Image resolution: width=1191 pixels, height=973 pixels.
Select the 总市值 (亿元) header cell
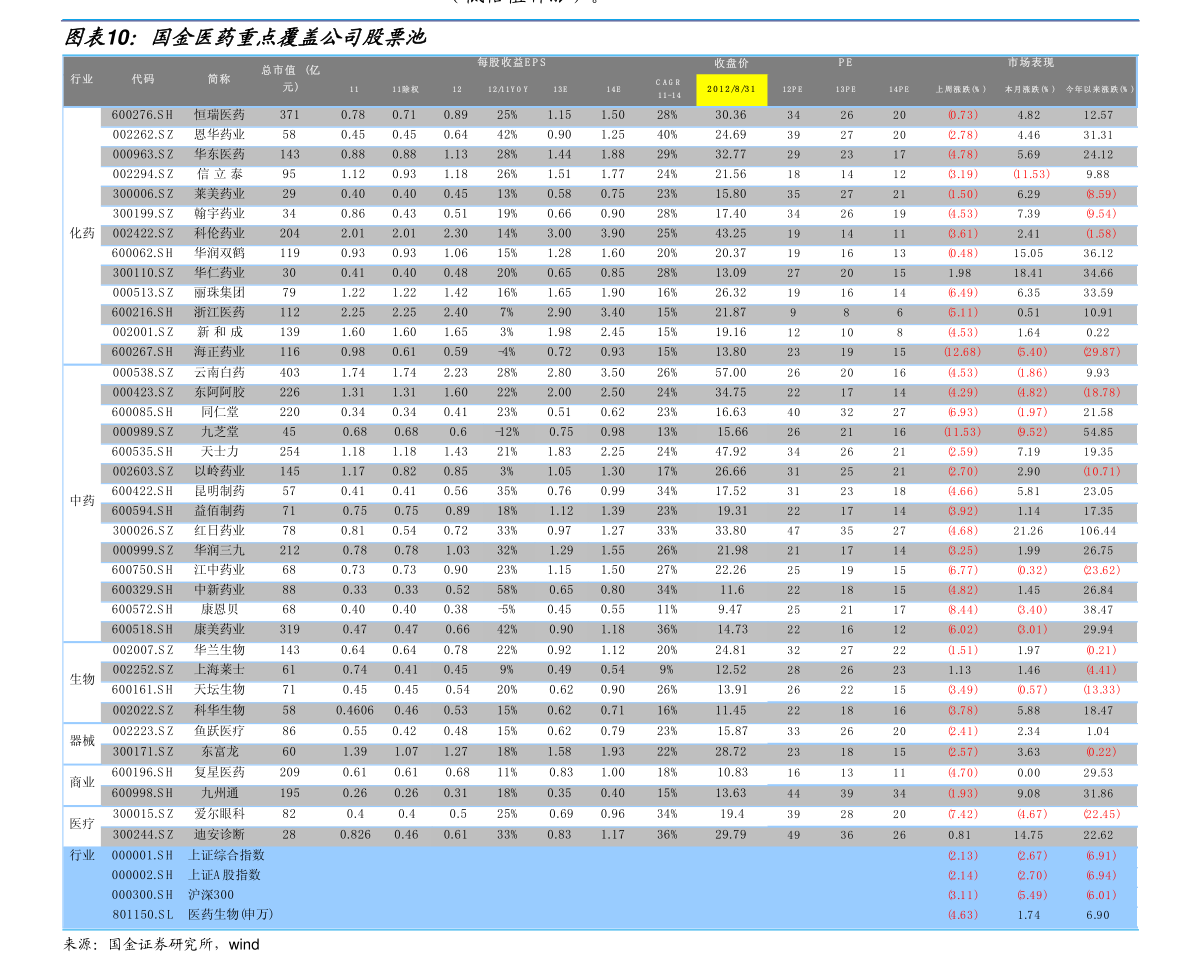pos(289,77)
